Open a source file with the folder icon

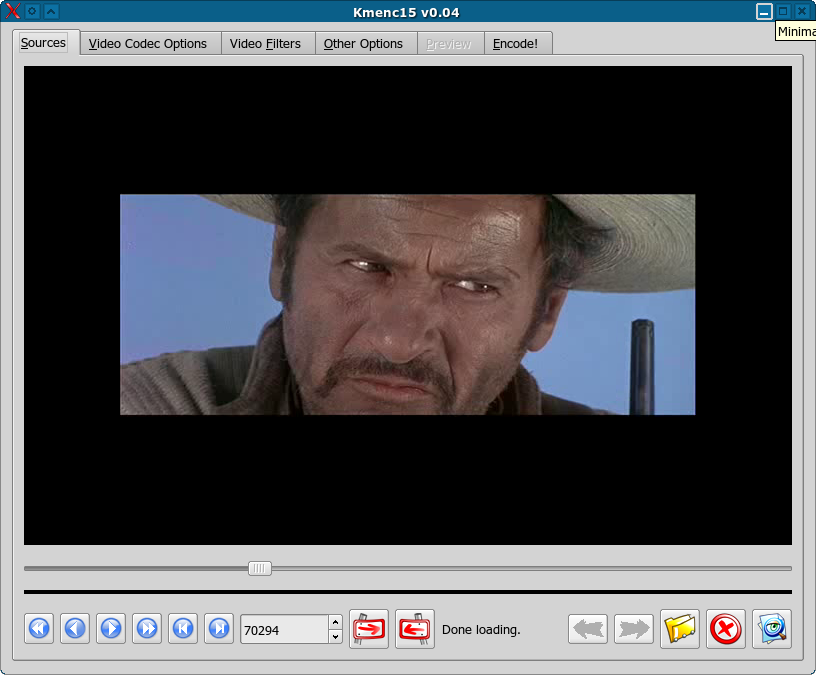680,629
